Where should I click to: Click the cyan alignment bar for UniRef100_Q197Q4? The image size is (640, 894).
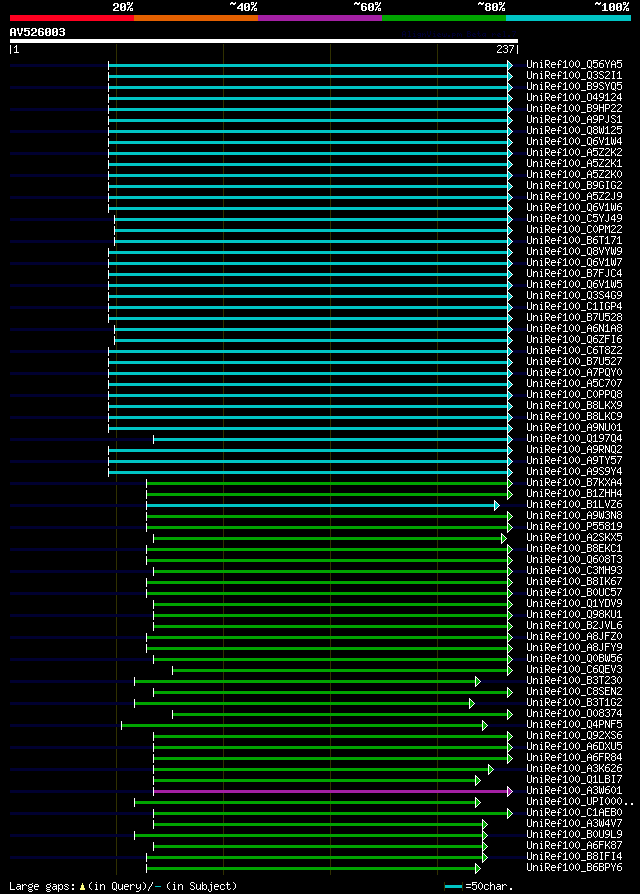[333, 440]
